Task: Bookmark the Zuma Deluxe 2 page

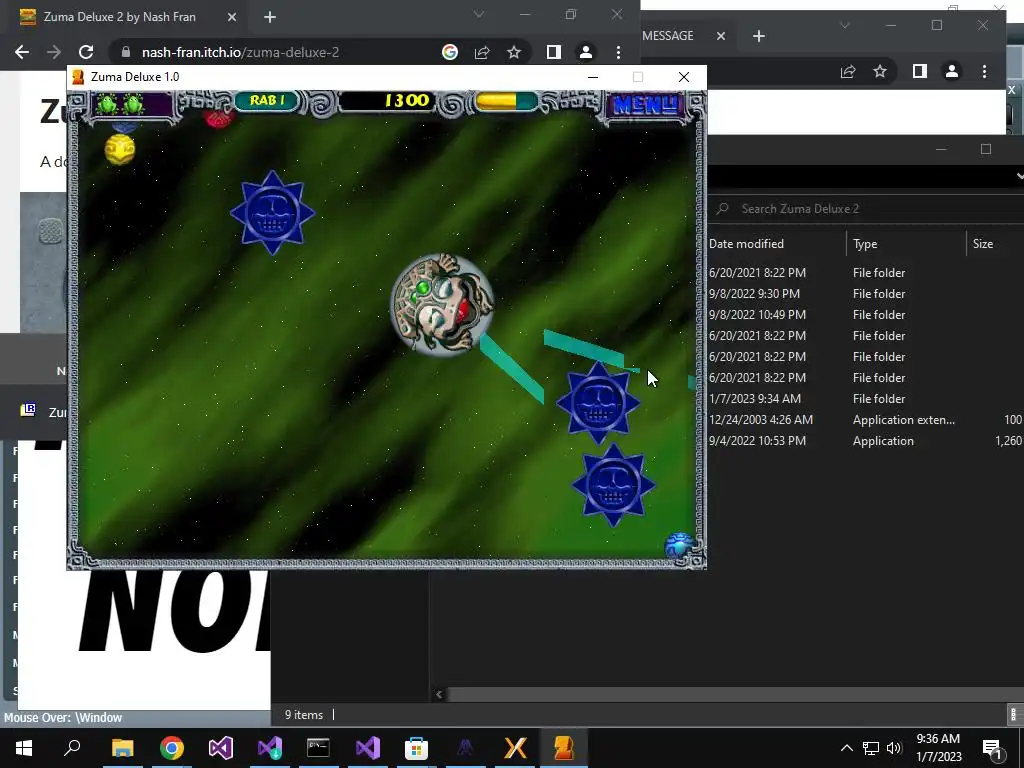Action: (x=514, y=52)
